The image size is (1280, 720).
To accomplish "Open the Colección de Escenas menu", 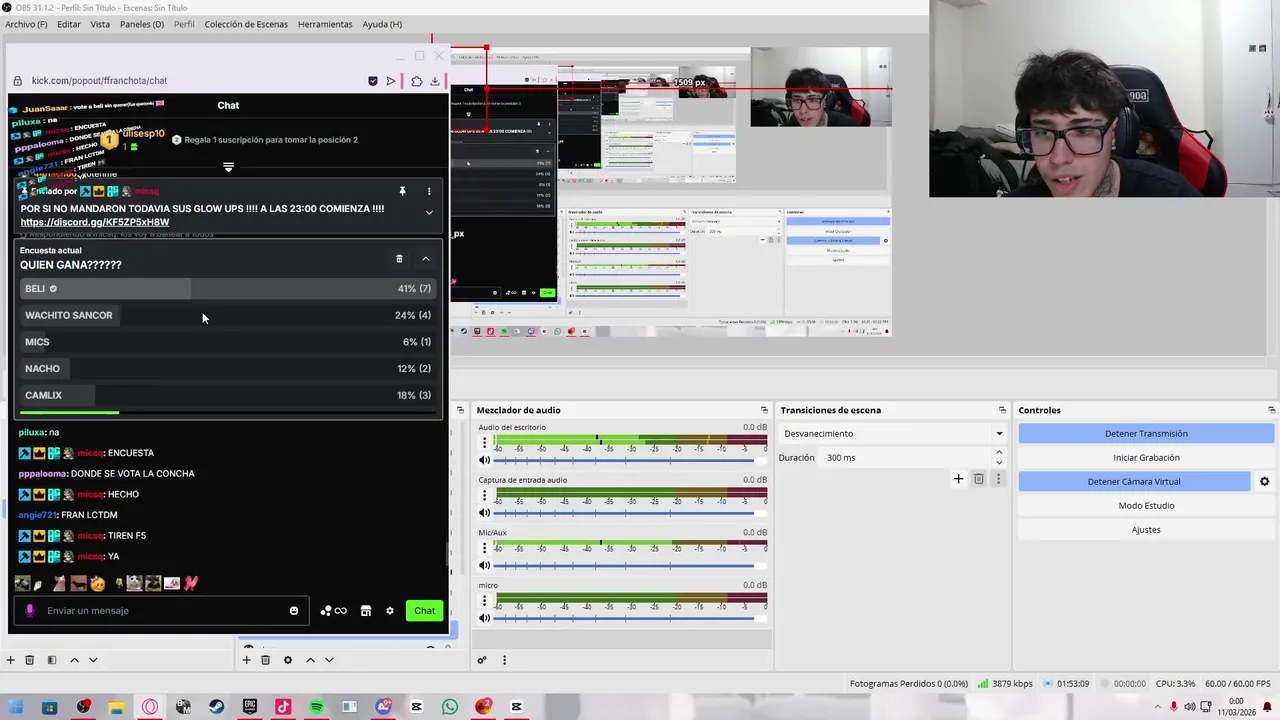I will pyautogui.click(x=246, y=24).
